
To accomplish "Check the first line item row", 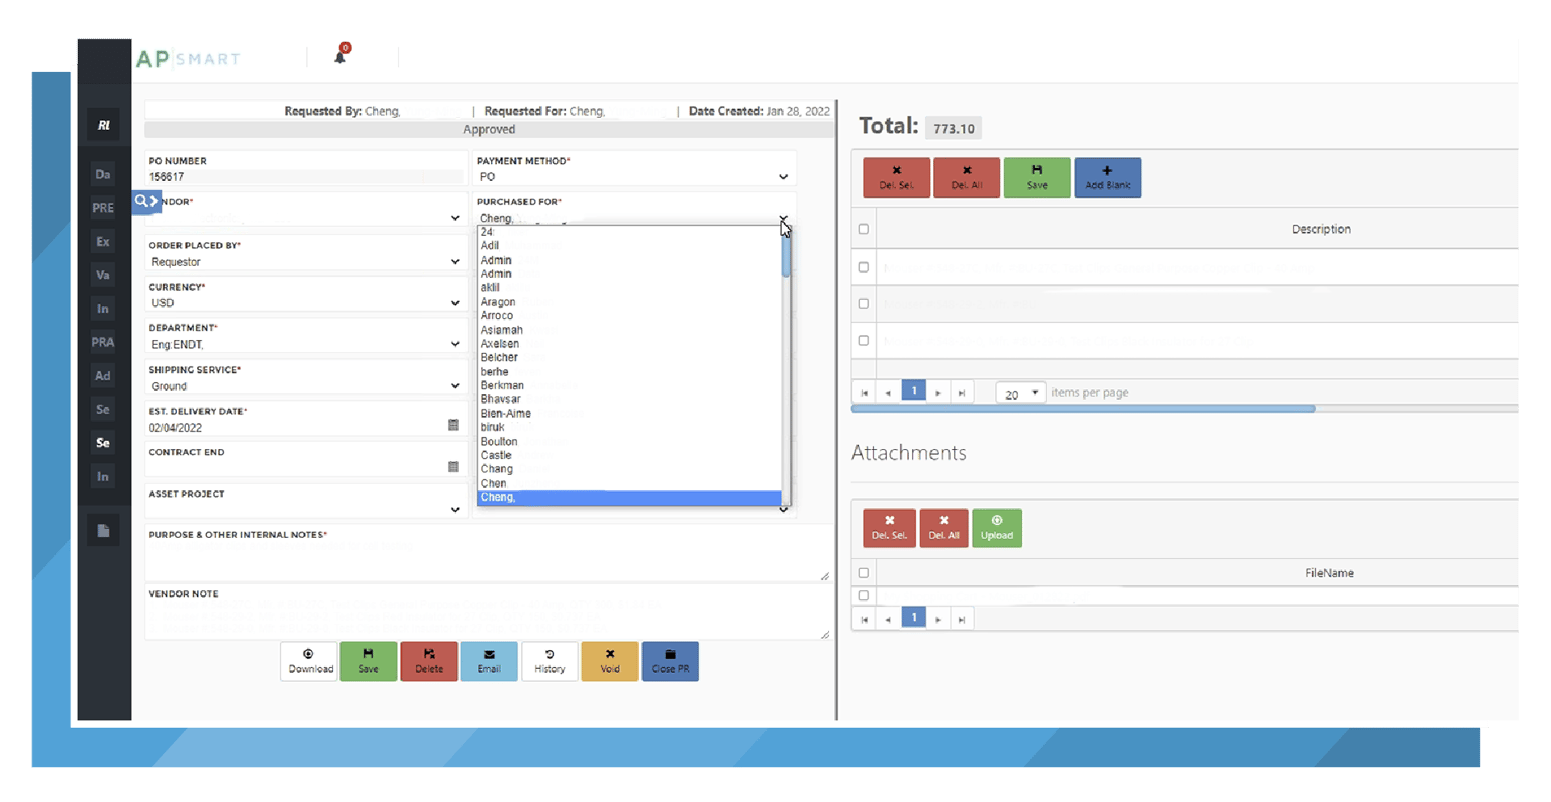I will coord(864,267).
